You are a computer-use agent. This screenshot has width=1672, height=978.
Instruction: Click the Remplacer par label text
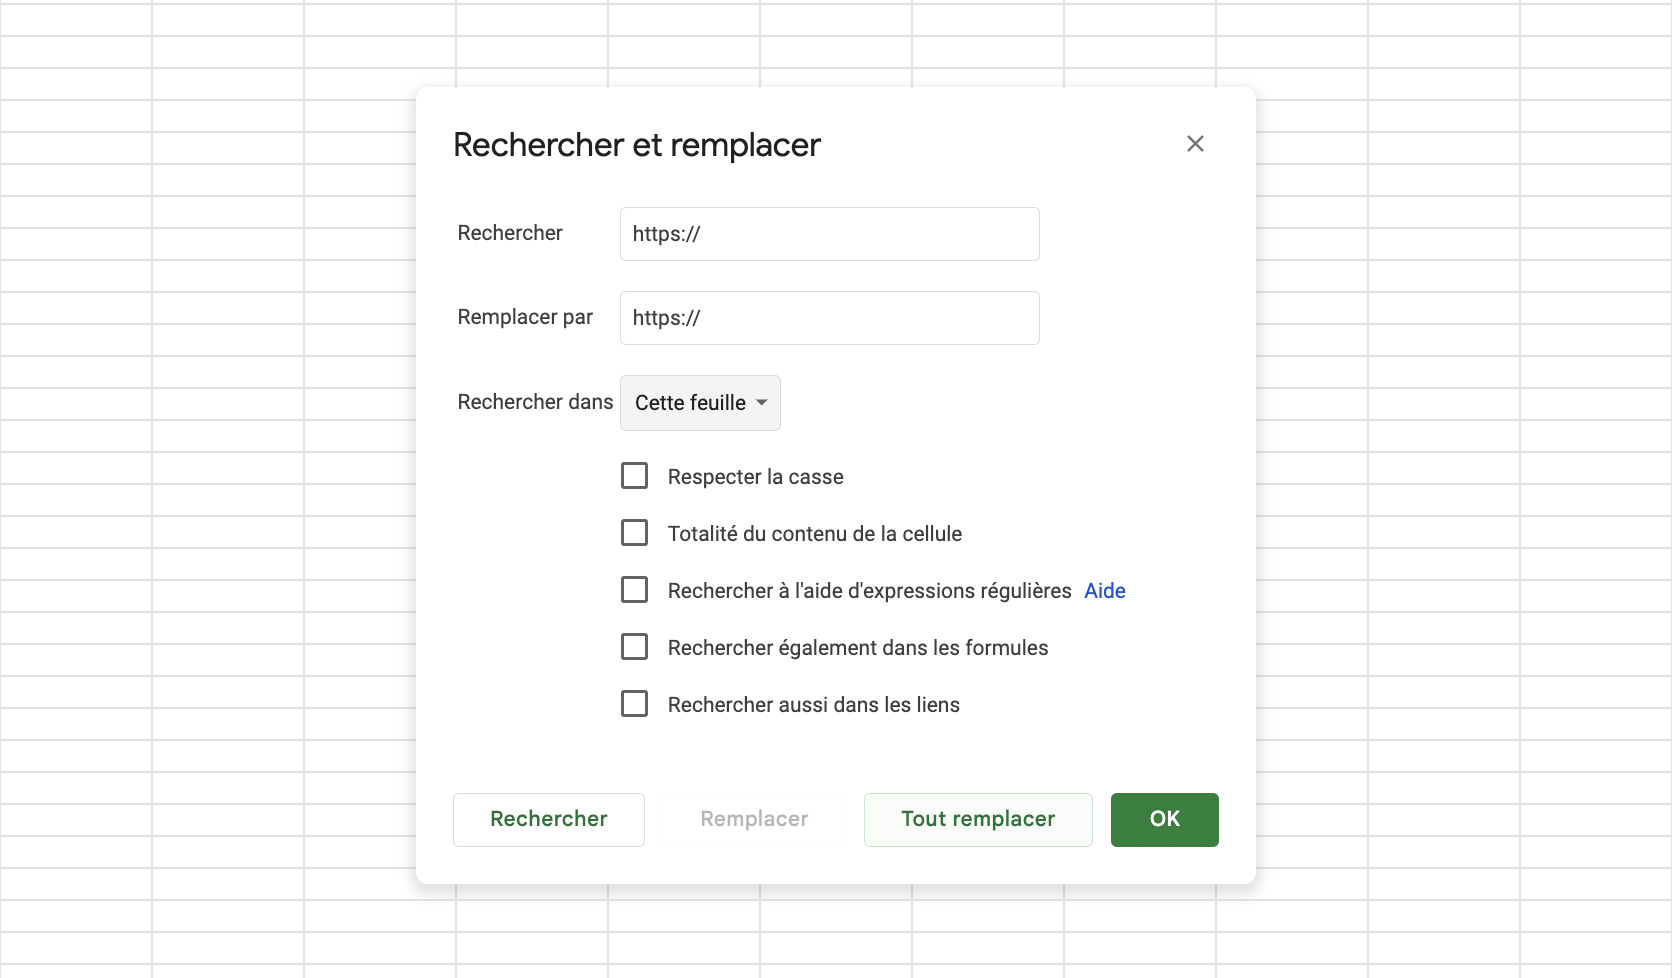525,317
